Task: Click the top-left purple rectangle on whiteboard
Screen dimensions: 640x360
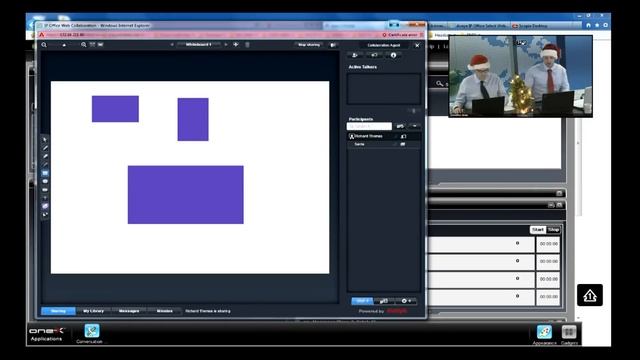Action: tap(115, 109)
